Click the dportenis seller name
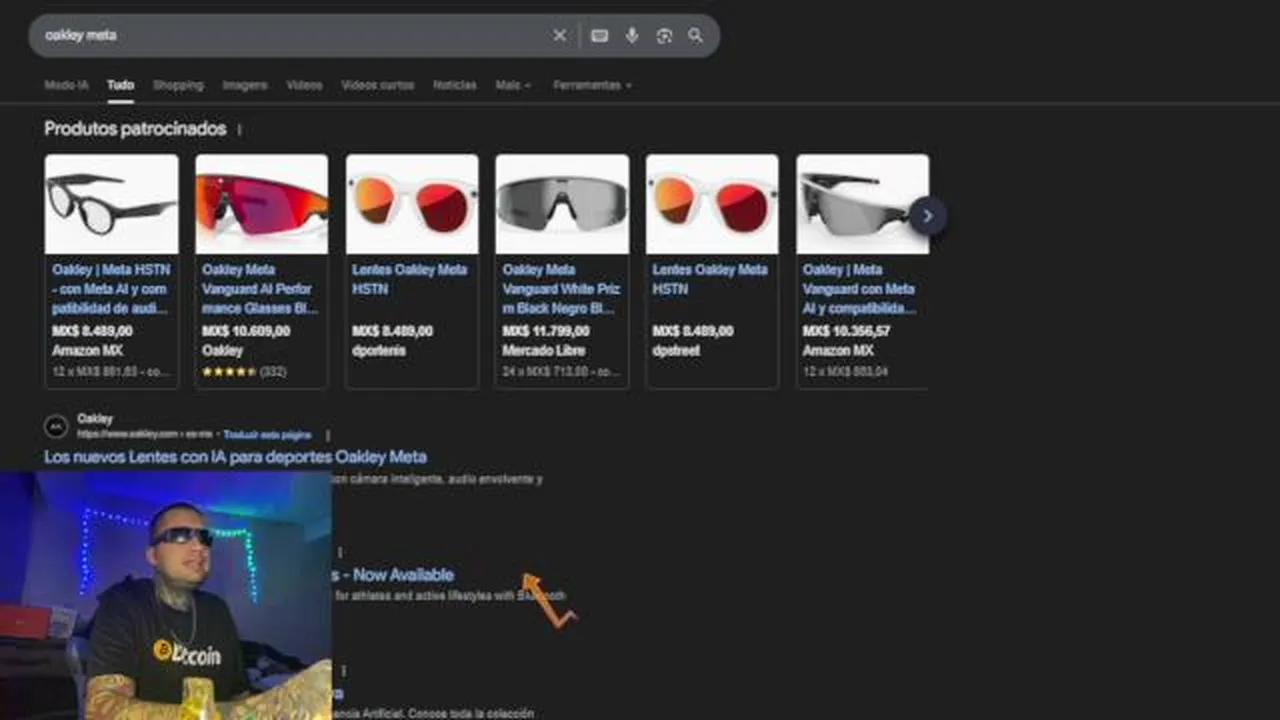The width and height of the screenshot is (1280, 720). tap(379, 351)
